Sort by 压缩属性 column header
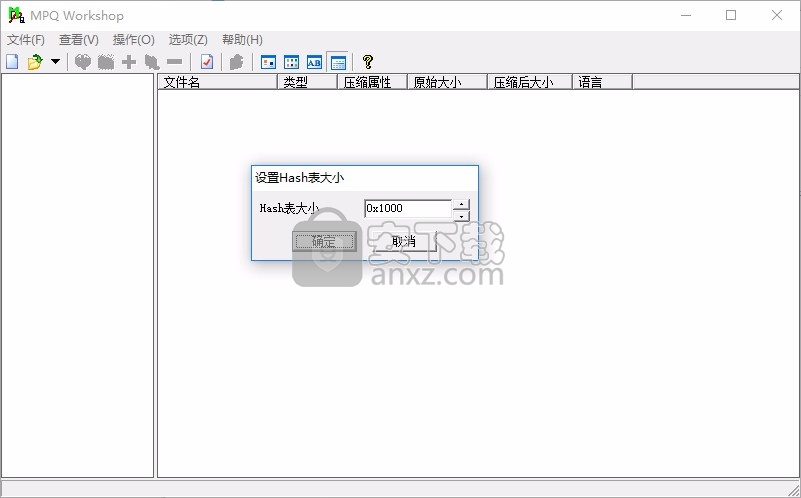801x498 pixels. pos(372,82)
